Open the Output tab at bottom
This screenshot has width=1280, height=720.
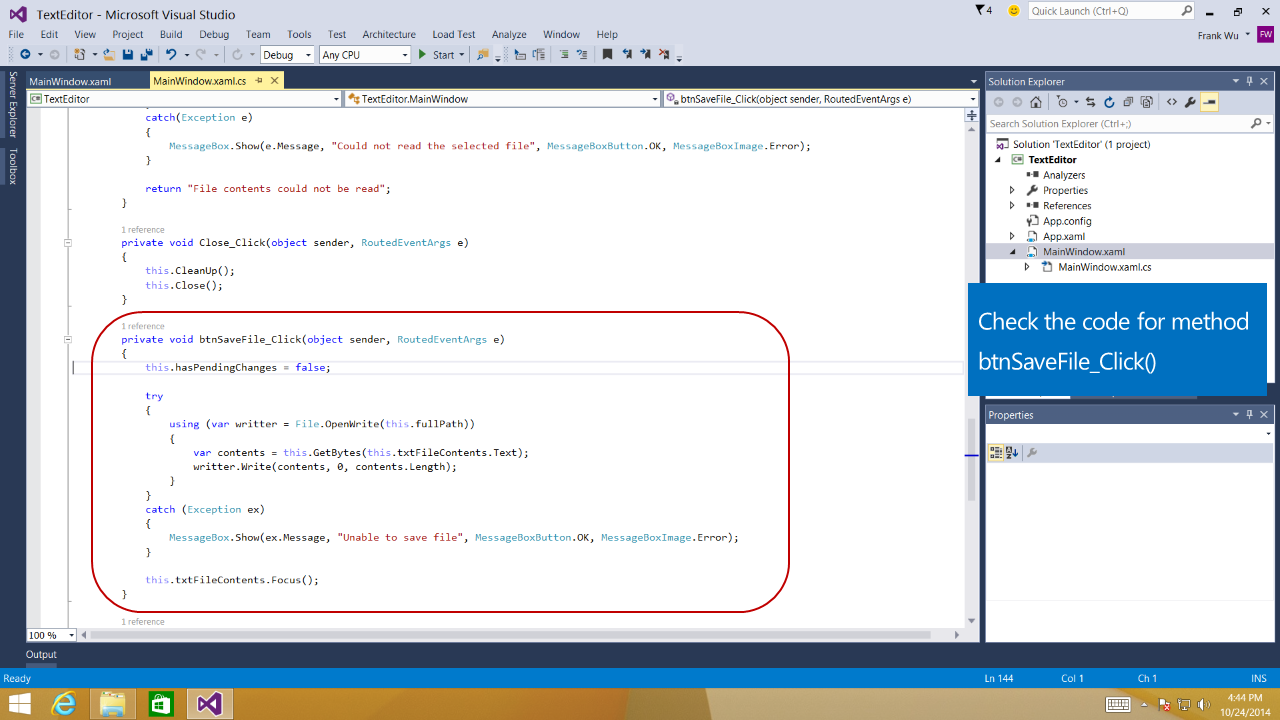coord(41,654)
